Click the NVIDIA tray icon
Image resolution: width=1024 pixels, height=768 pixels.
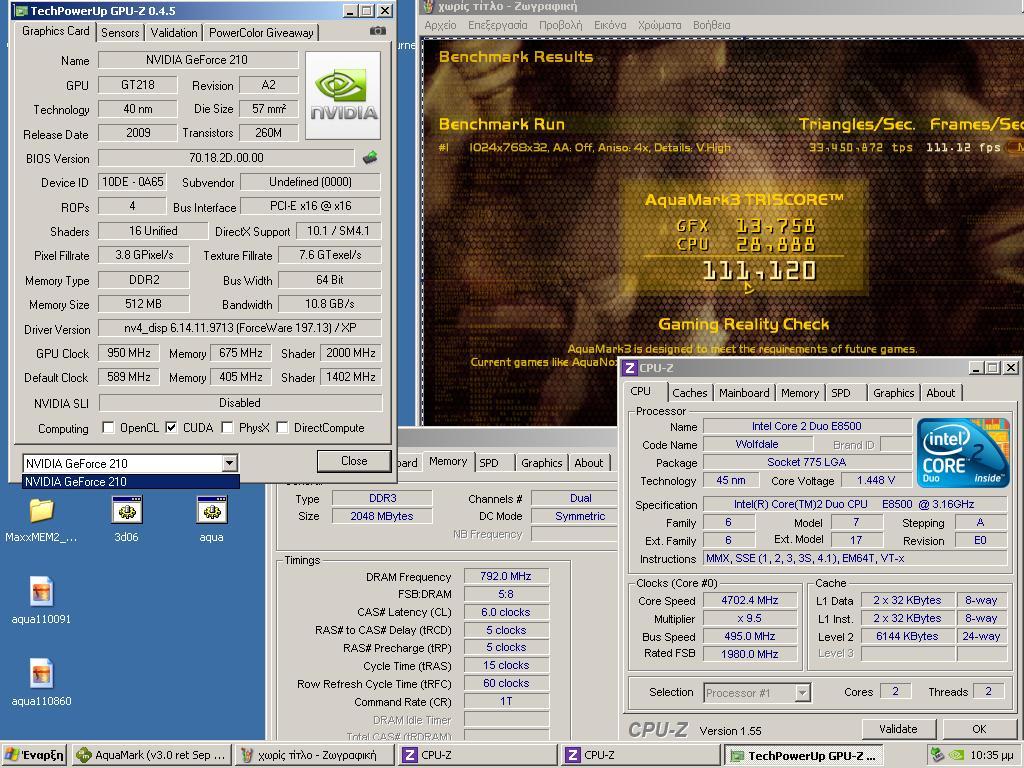(x=956, y=755)
